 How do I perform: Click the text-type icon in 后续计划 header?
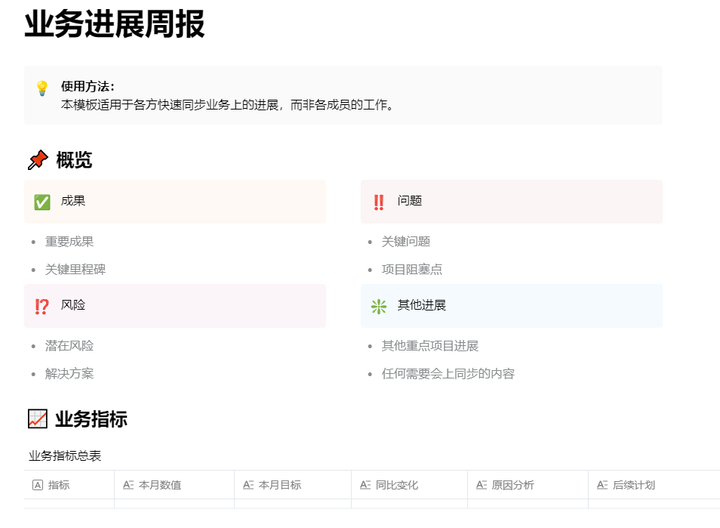(x=602, y=485)
